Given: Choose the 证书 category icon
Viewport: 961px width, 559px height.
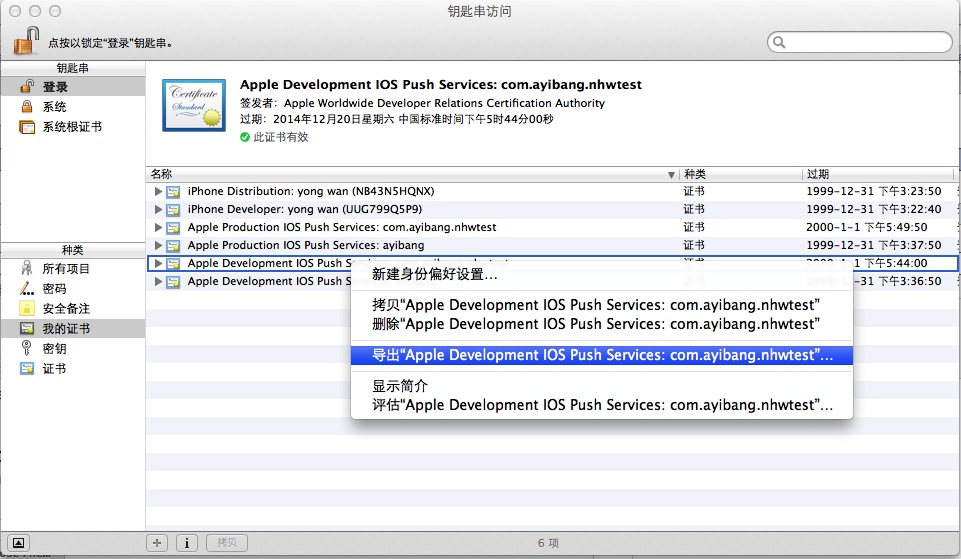Looking at the screenshot, I should (x=27, y=368).
